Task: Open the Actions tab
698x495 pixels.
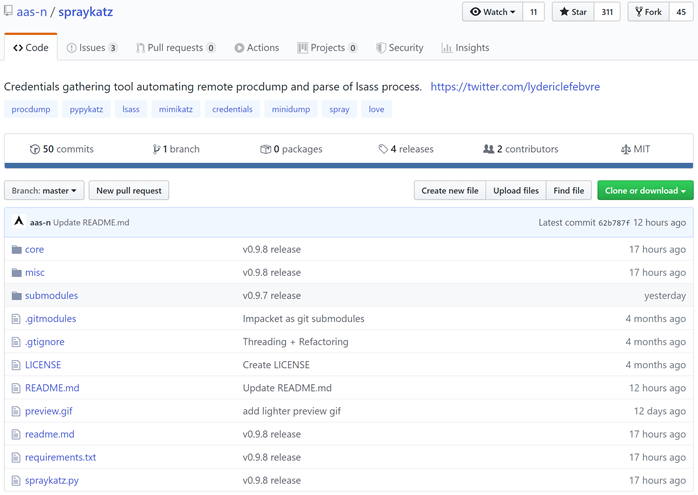Action: pos(257,48)
